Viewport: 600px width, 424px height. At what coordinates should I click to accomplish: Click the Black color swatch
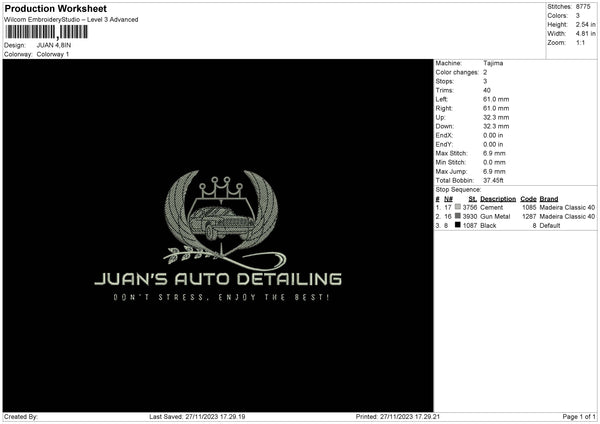click(x=458, y=225)
